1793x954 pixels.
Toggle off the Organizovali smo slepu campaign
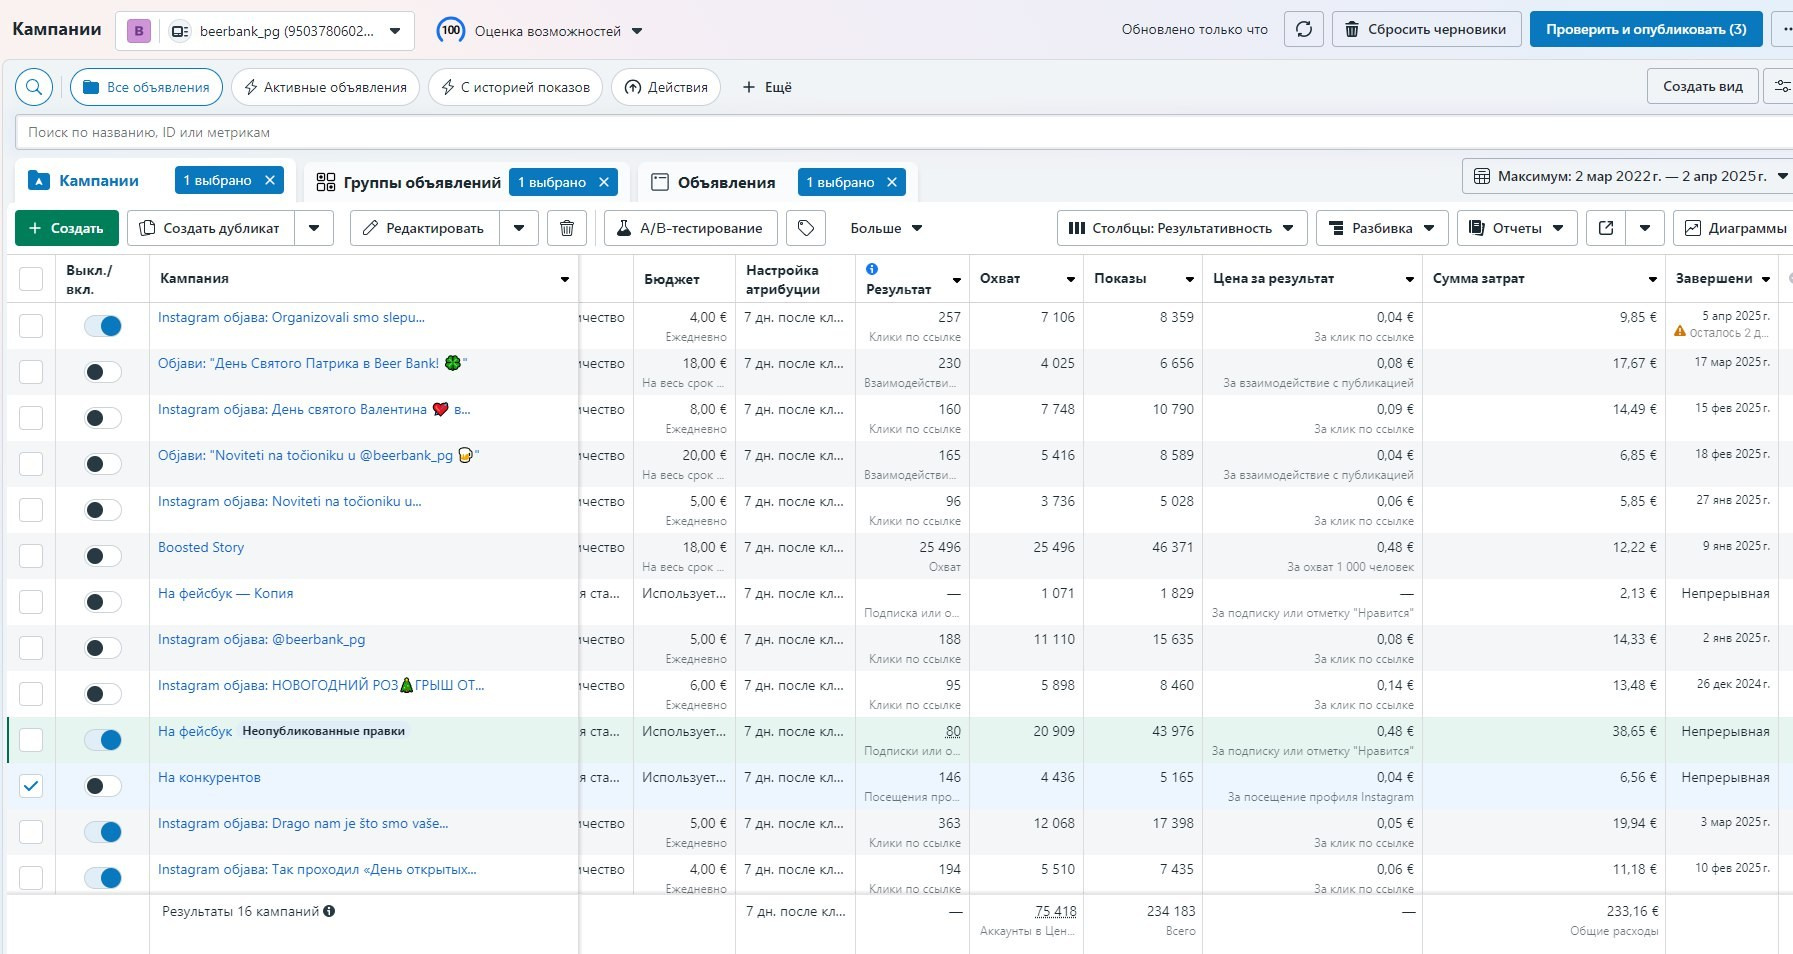click(x=103, y=326)
